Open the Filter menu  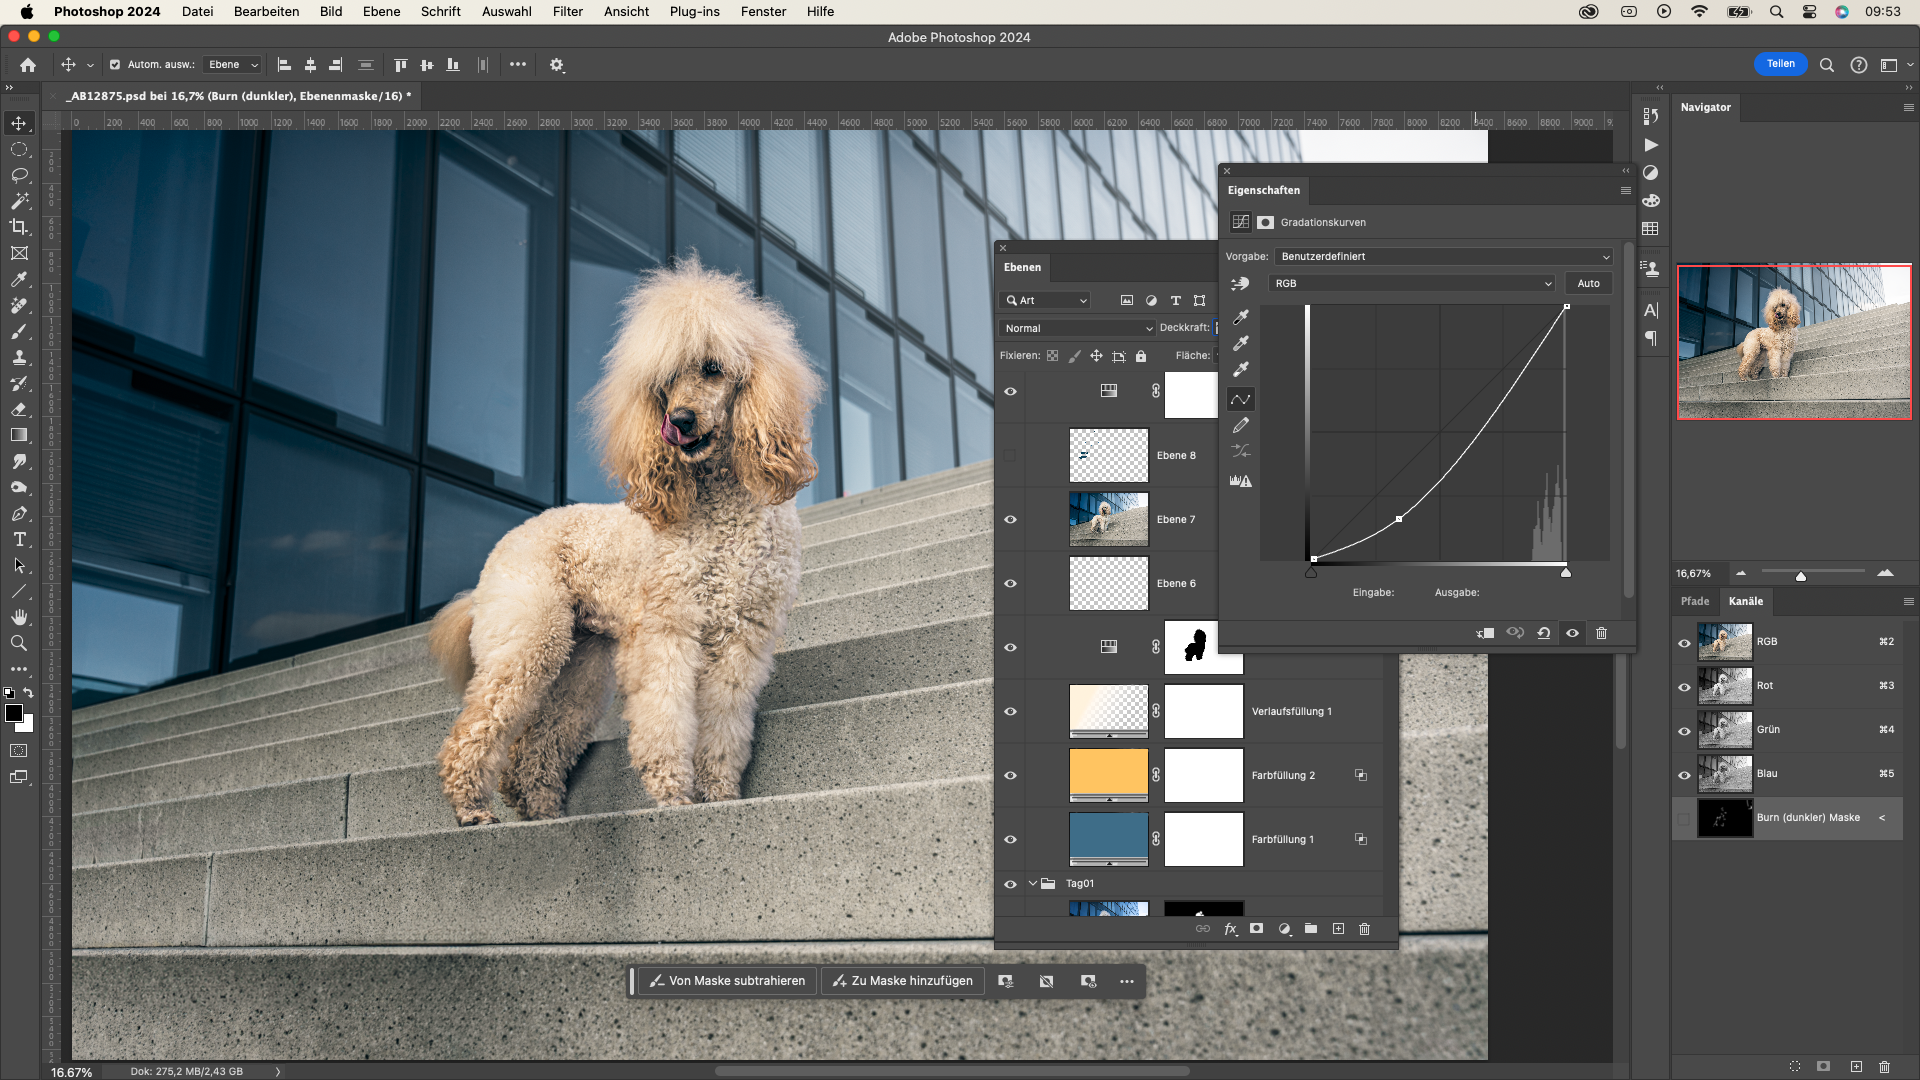click(567, 11)
